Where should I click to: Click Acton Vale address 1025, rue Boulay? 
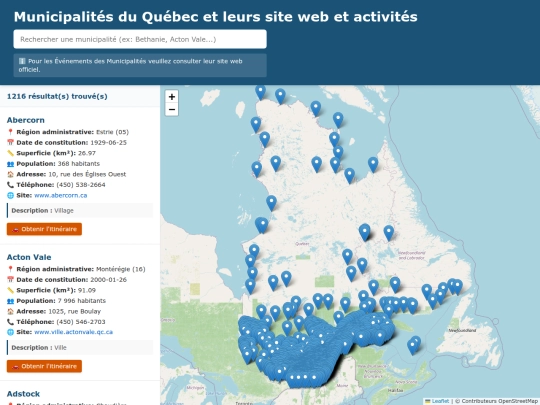coord(75,311)
